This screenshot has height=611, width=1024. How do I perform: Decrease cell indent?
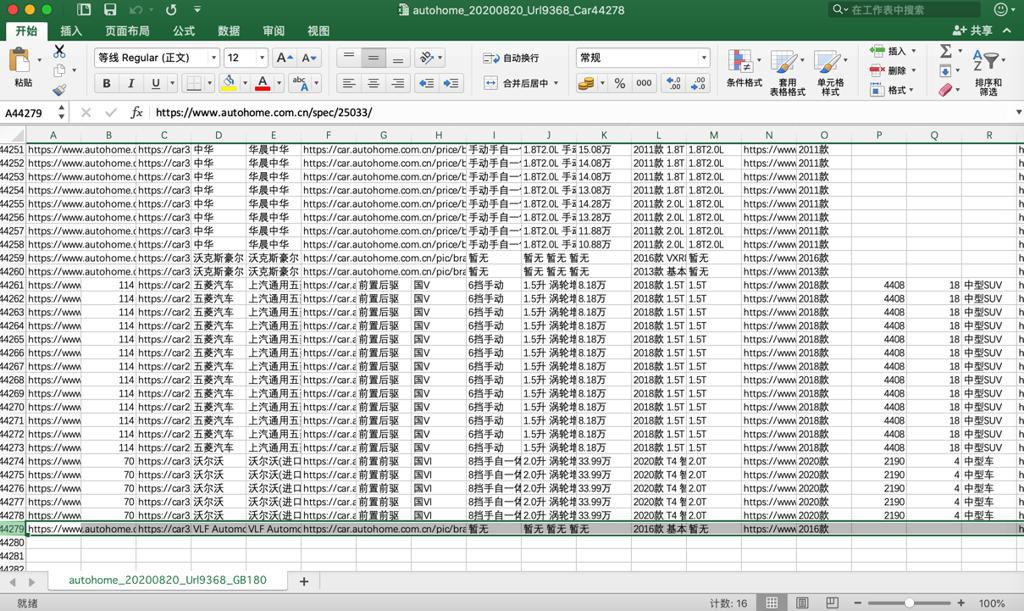pos(426,83)
